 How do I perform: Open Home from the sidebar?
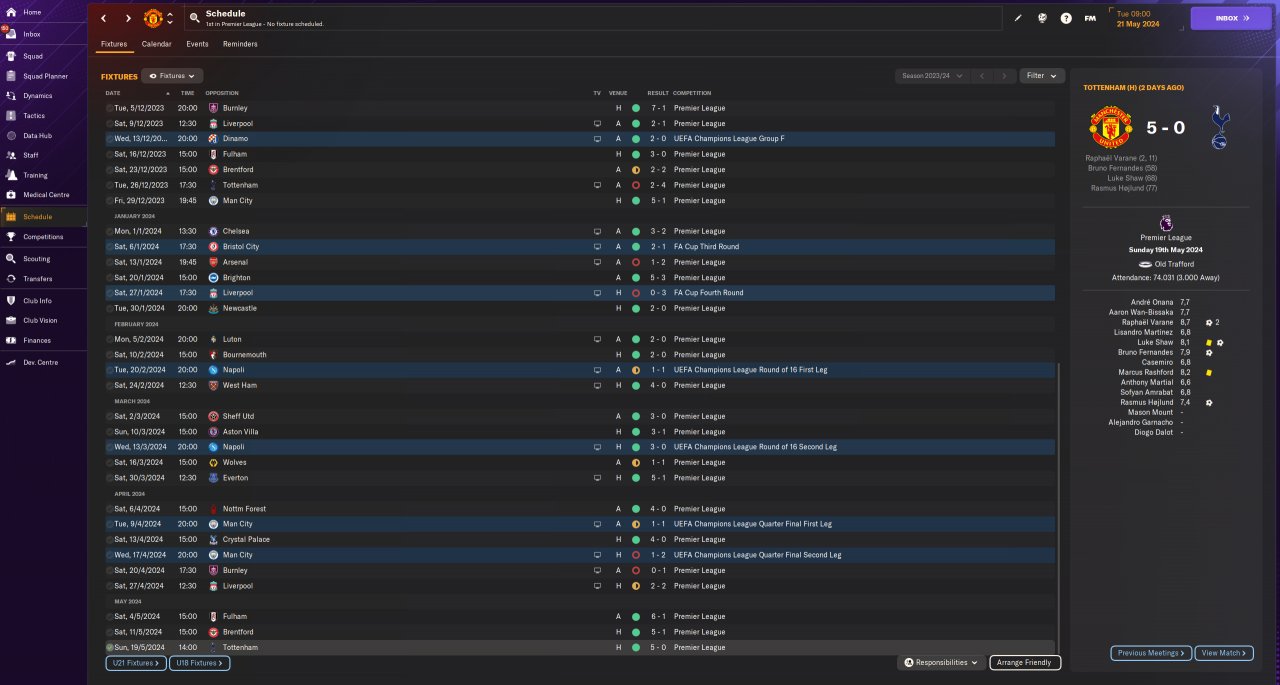coord(32,12)
